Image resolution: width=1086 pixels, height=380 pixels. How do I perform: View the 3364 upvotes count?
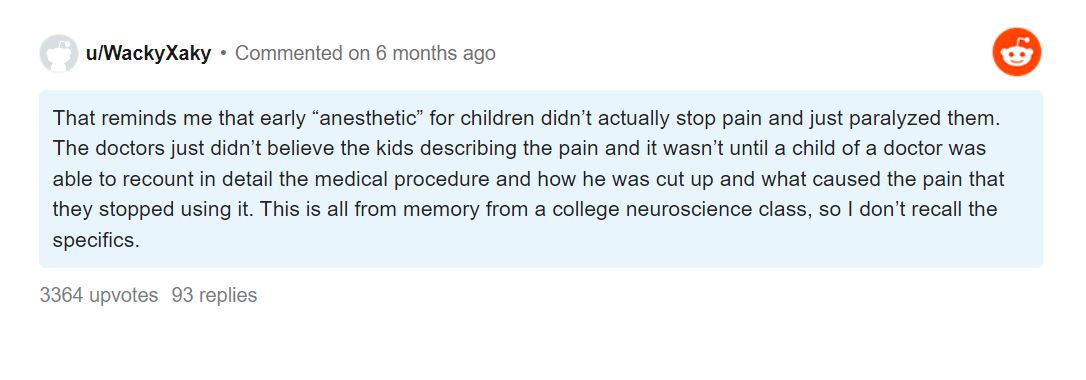(x=99, y=296)
